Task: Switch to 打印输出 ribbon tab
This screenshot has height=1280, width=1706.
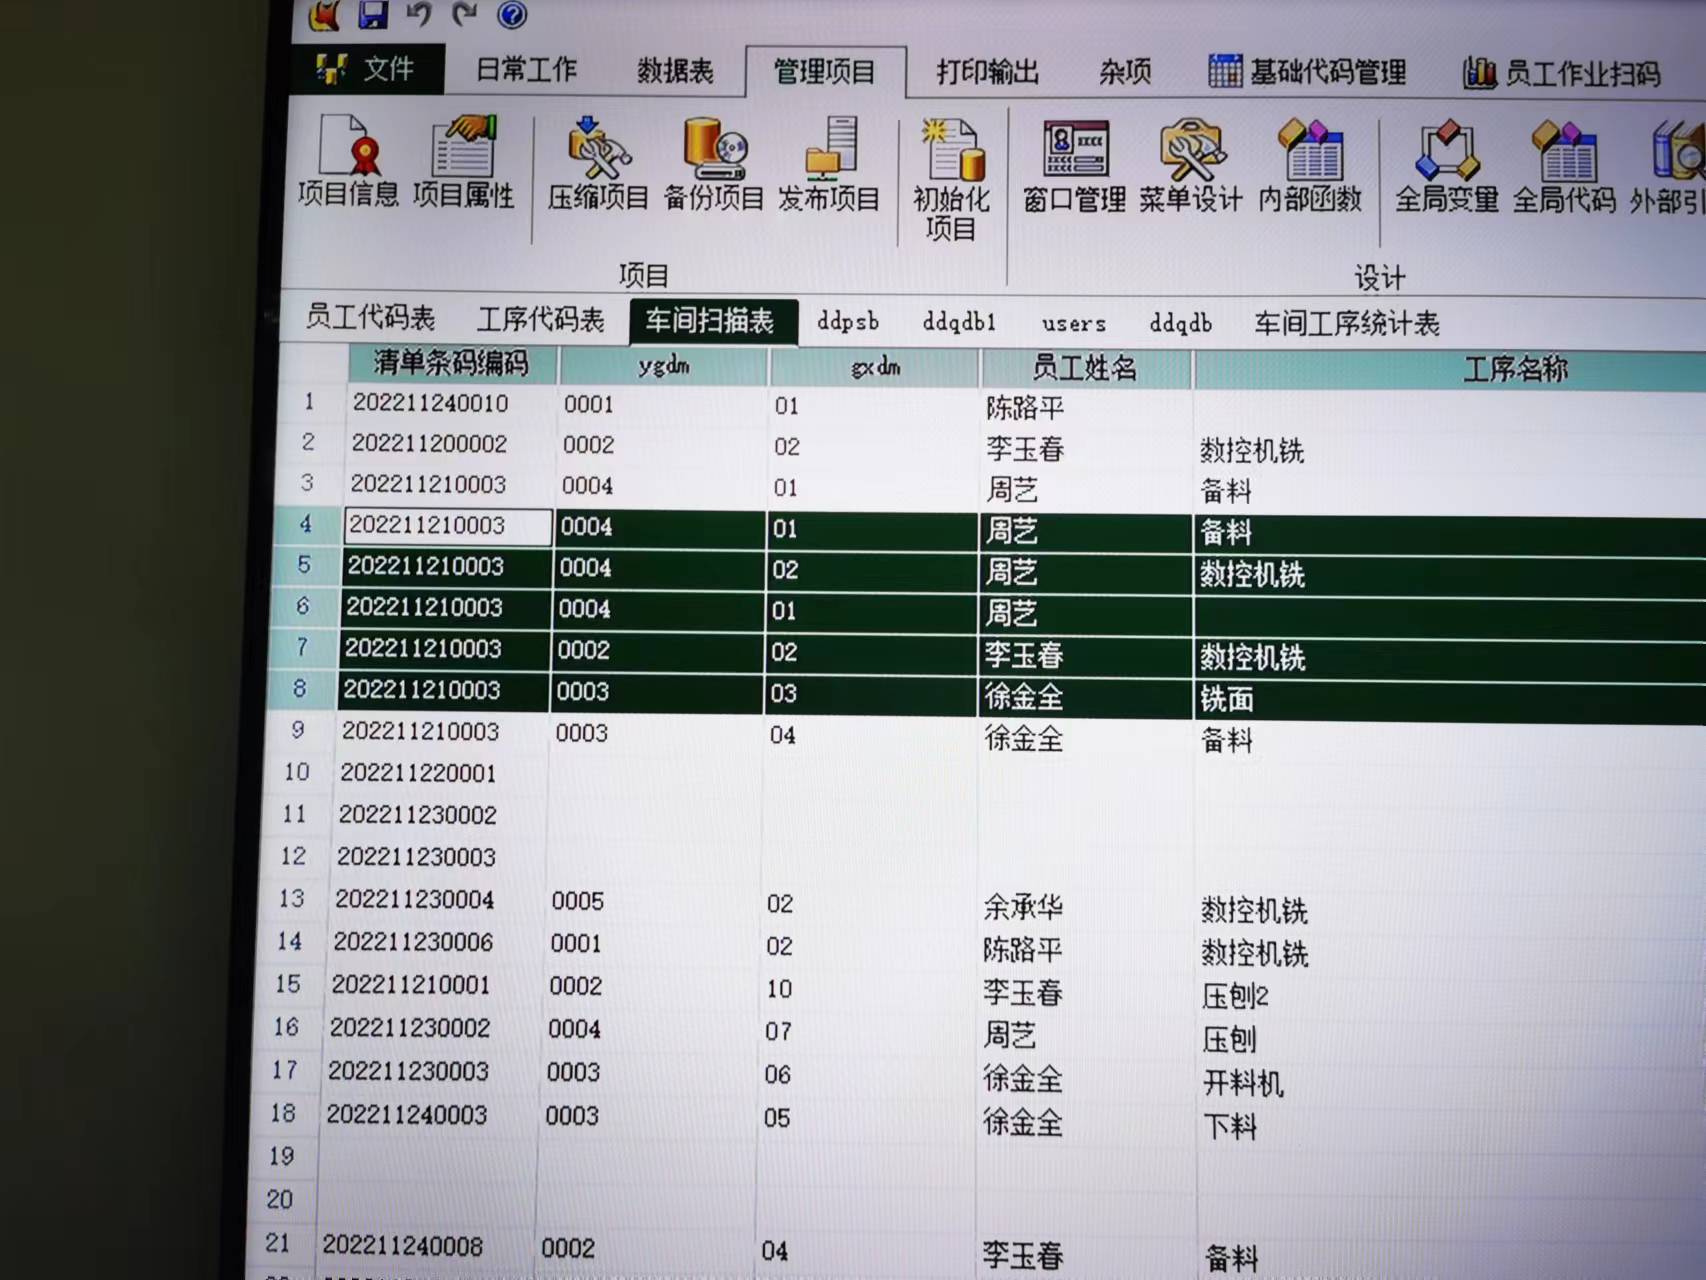Action: pyautogui.click(x=987, y=72)
